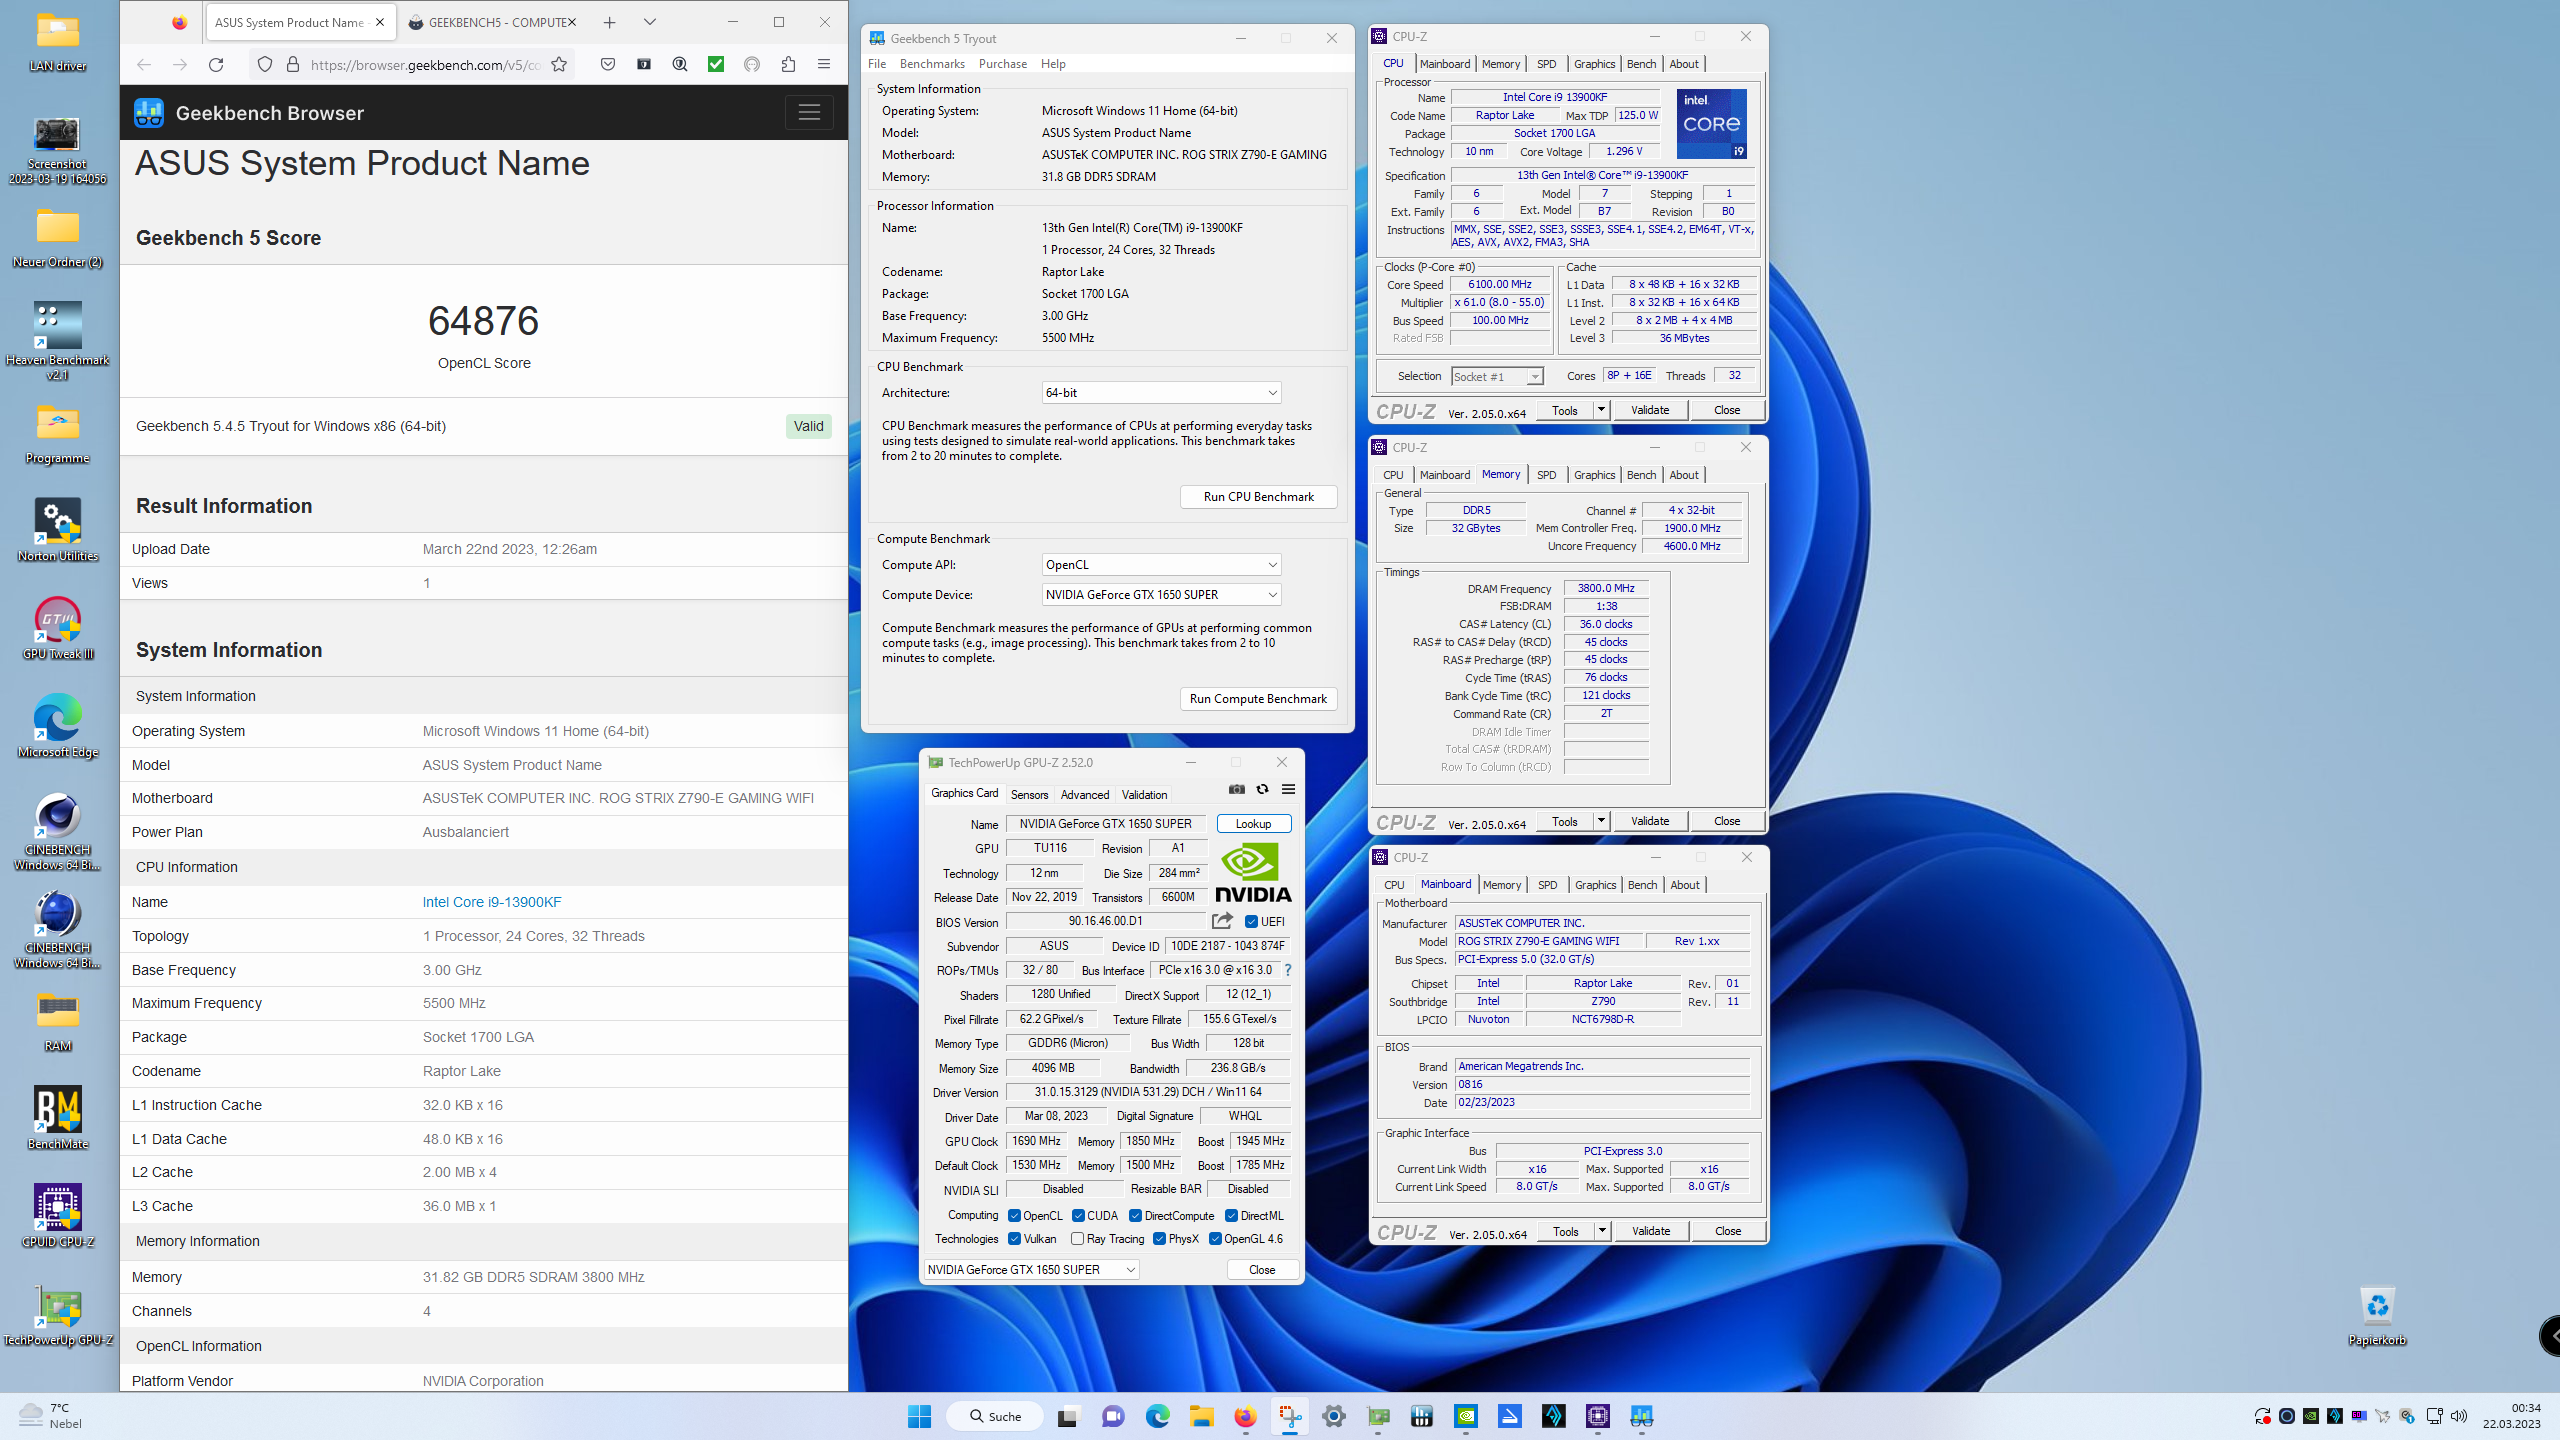
Task: Click the GPU-Z refresh icon
Action: 1263,789
